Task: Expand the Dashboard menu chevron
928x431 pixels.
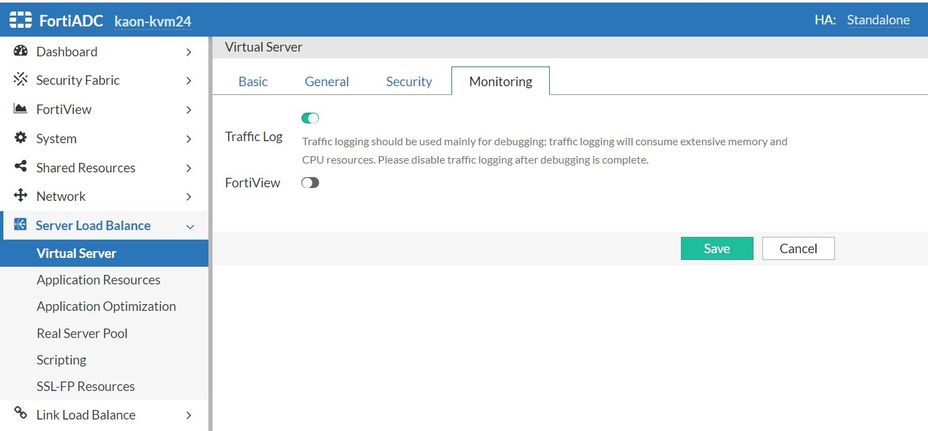Action: coord(189,52)
